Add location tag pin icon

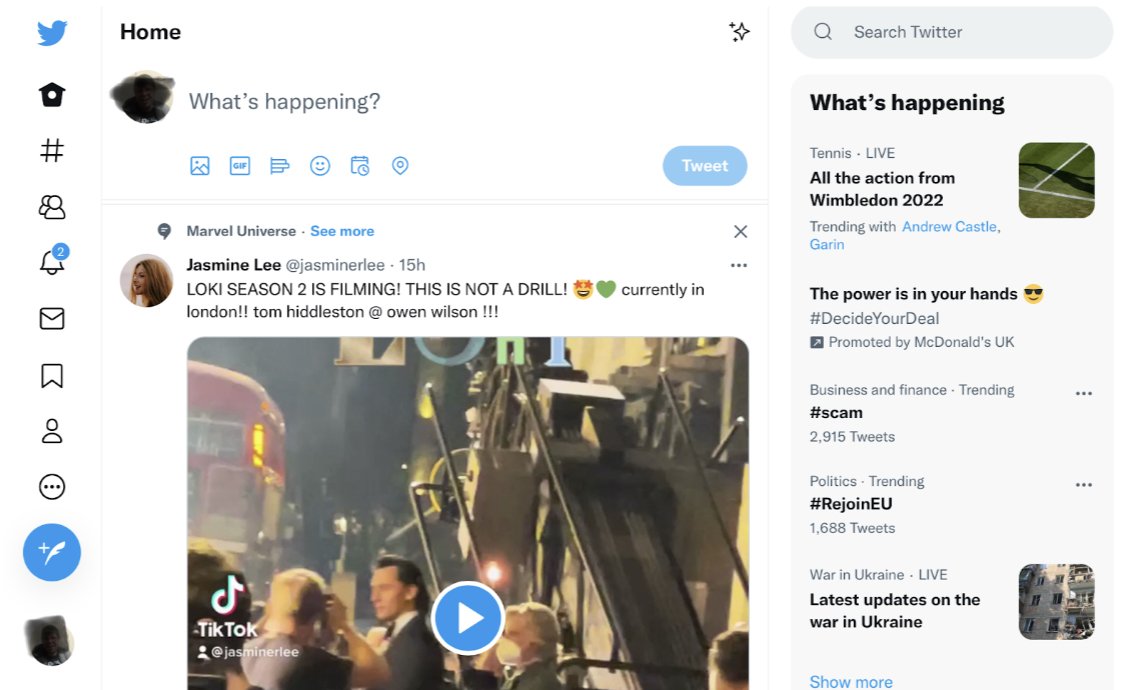pyautogui.click(x=400, y=166)
